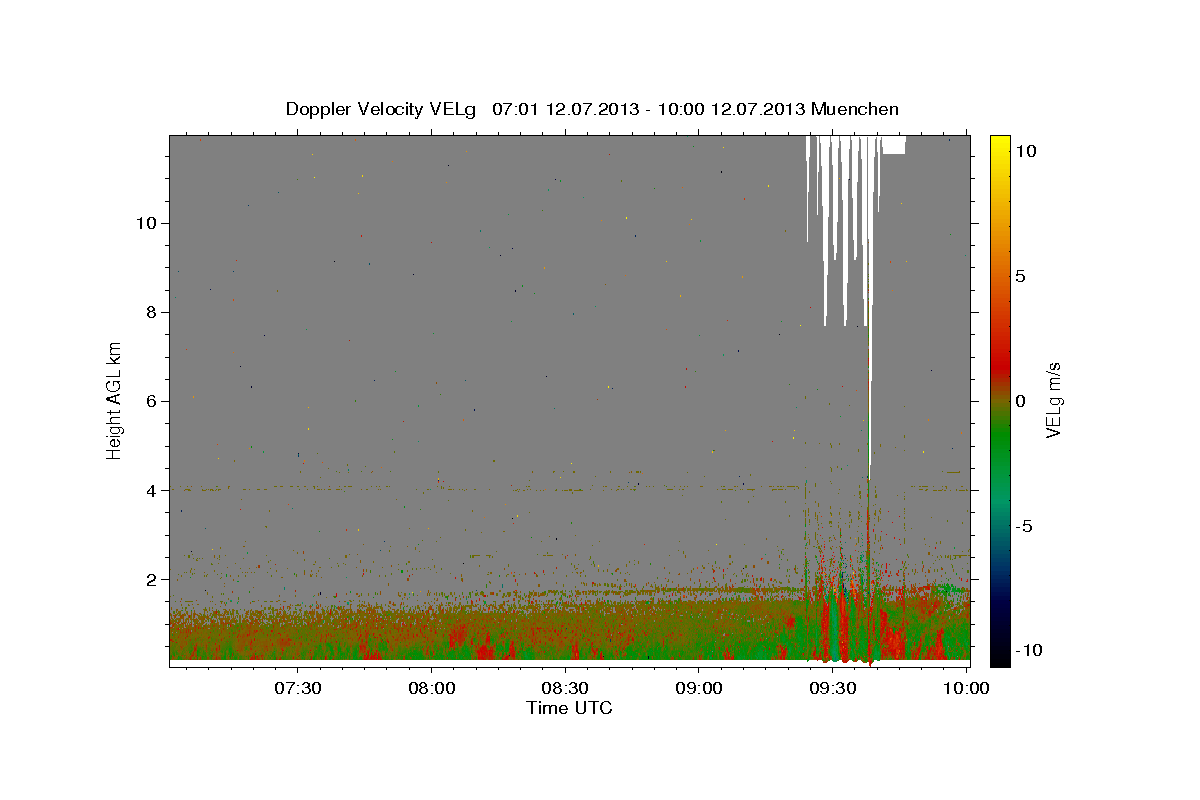The height and width of the screenshot is (800, 1200).
Task: Click 'Muenchen' in the plot title
Action: click(x=854, y=109)
